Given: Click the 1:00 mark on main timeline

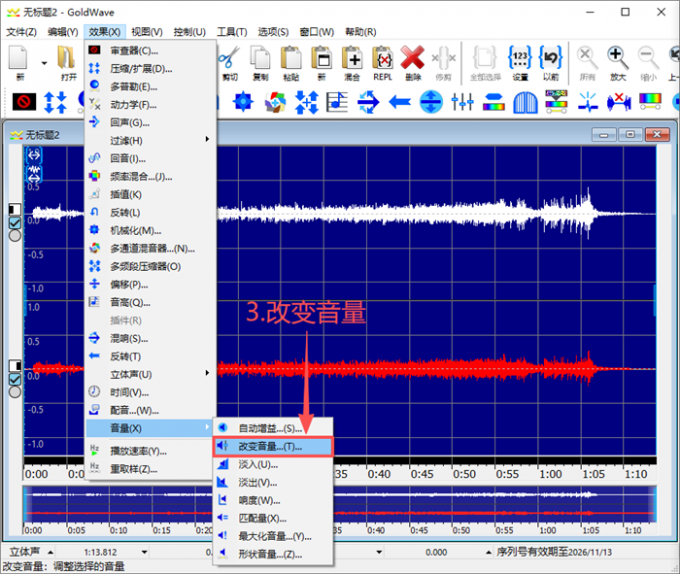Looking at the screenshot, I should click(x=550, y=474).
